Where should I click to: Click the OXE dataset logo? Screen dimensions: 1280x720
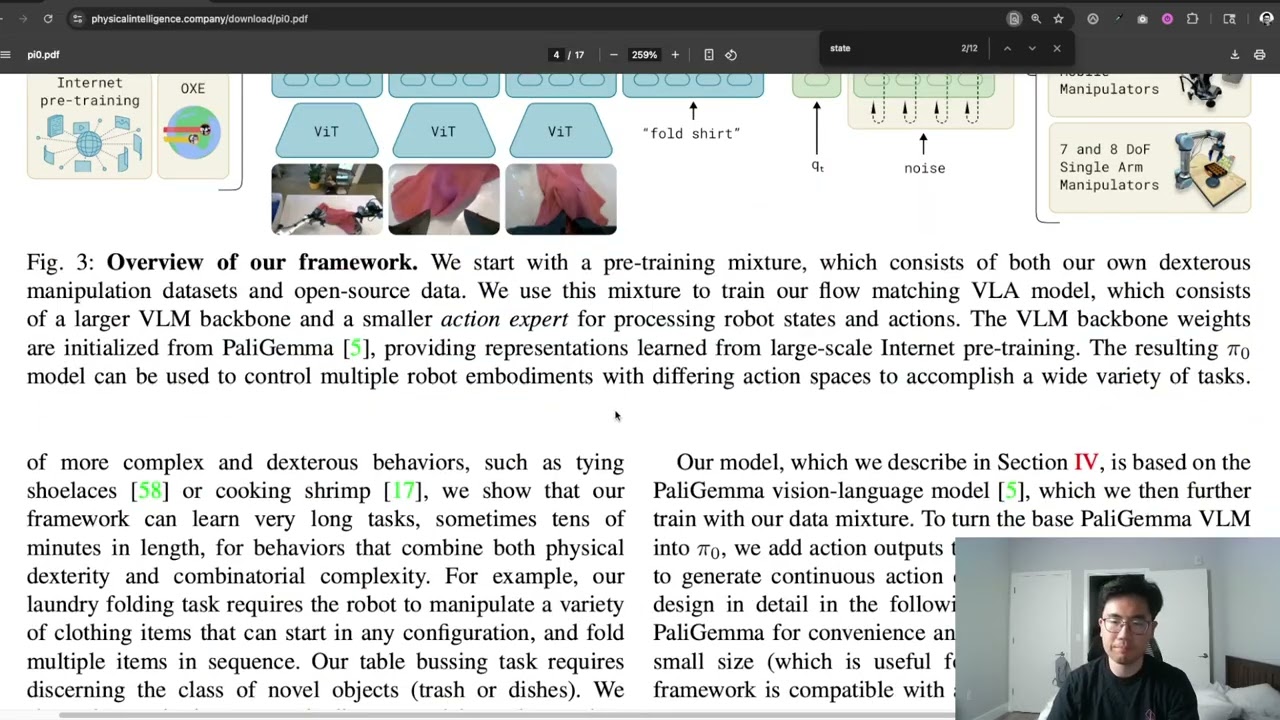[x=193, y=132]
